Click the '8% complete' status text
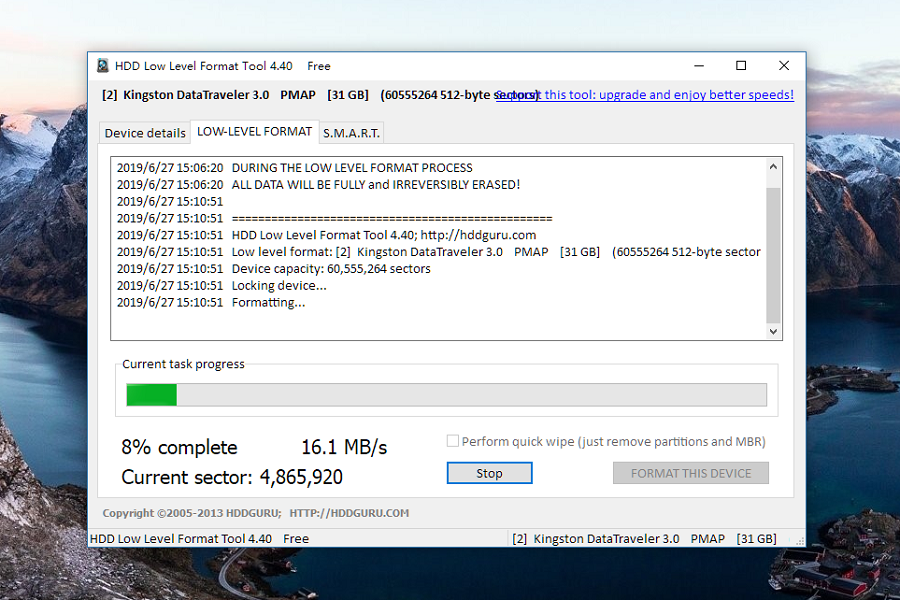The image size is (900, 600). (x=179, y=447)
